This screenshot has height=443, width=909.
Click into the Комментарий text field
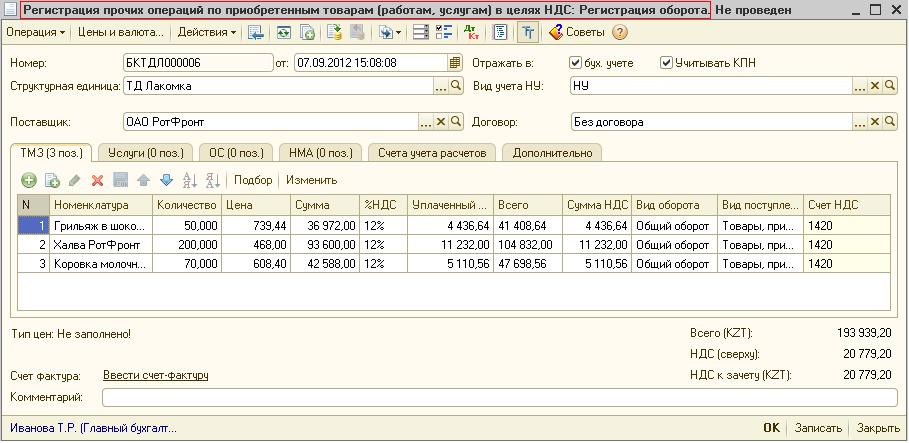[500, 398]
